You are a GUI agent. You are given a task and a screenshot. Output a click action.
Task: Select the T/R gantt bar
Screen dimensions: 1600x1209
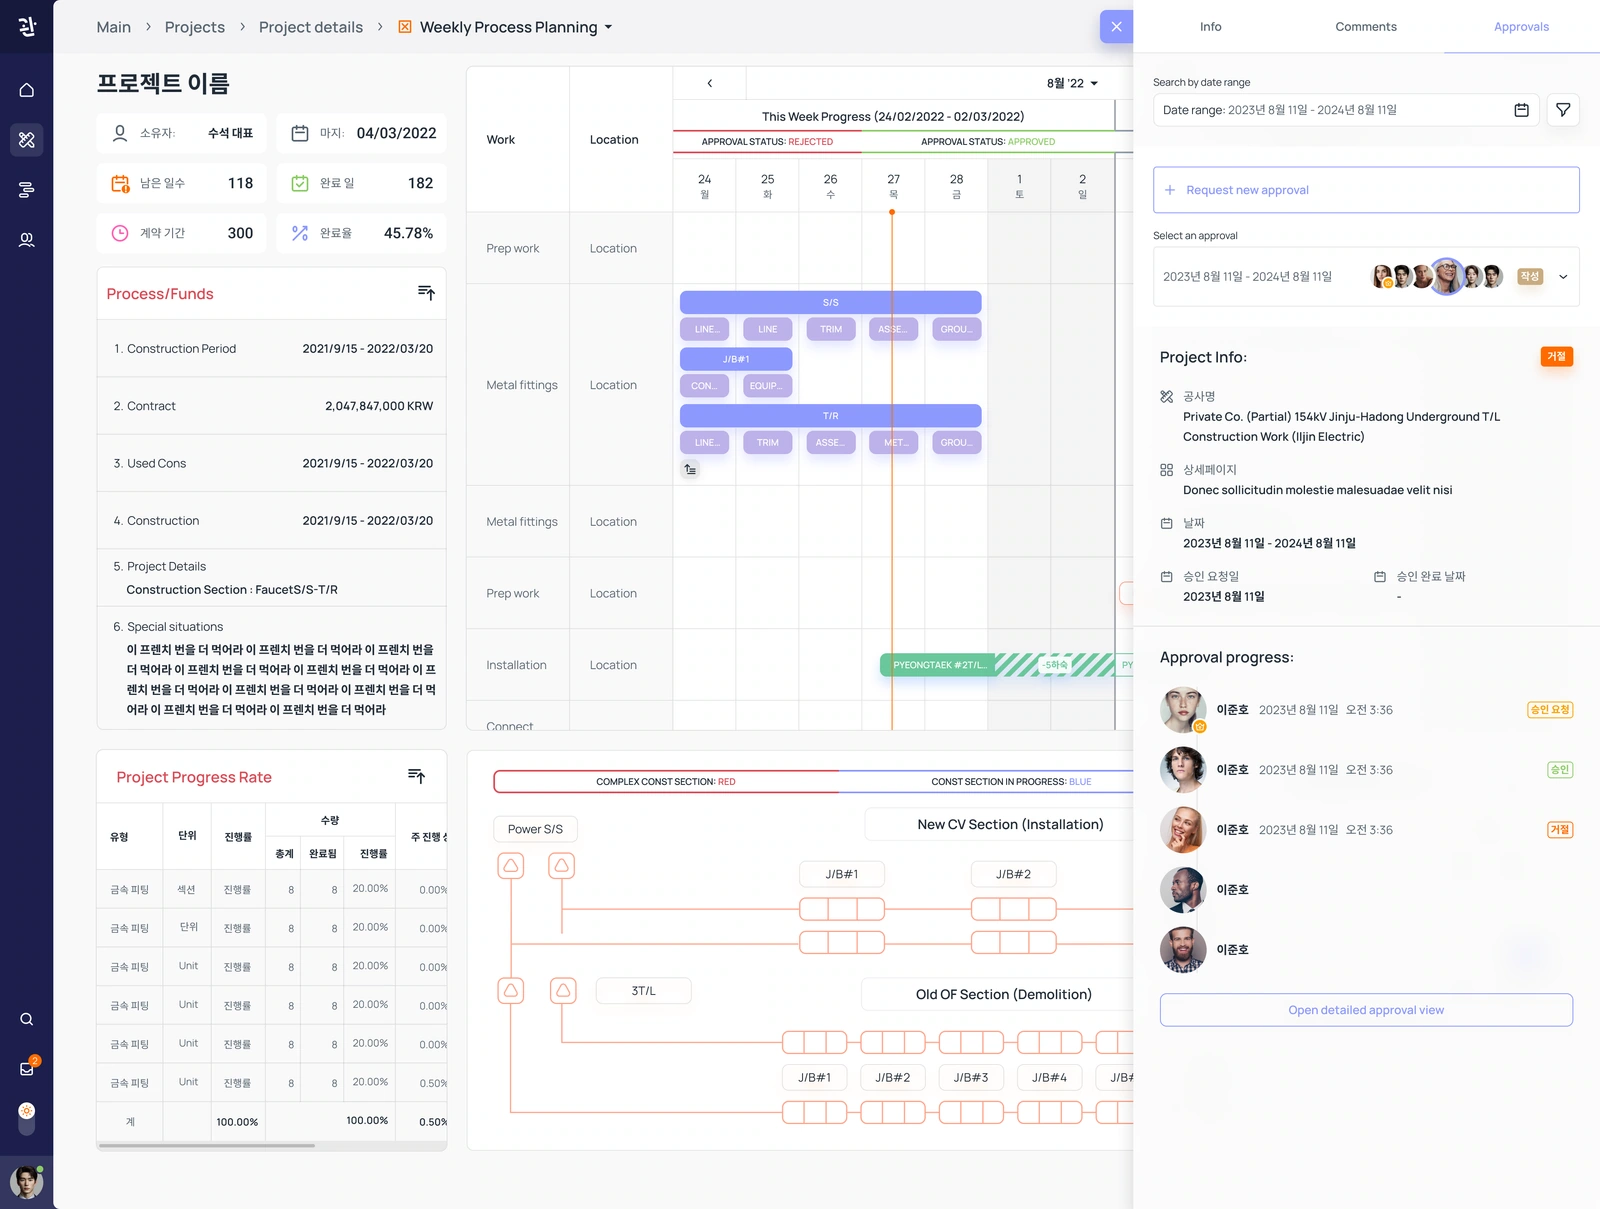pyautogui.click(x=830, y=415)
